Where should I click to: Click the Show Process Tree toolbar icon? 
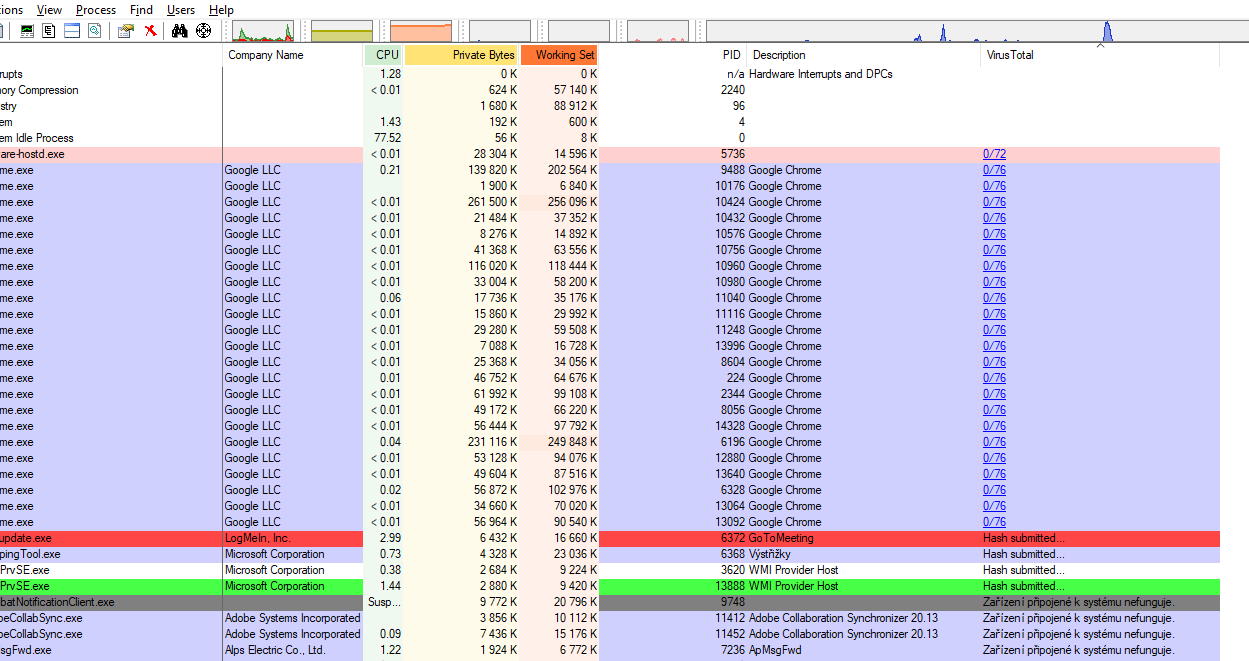49,31
